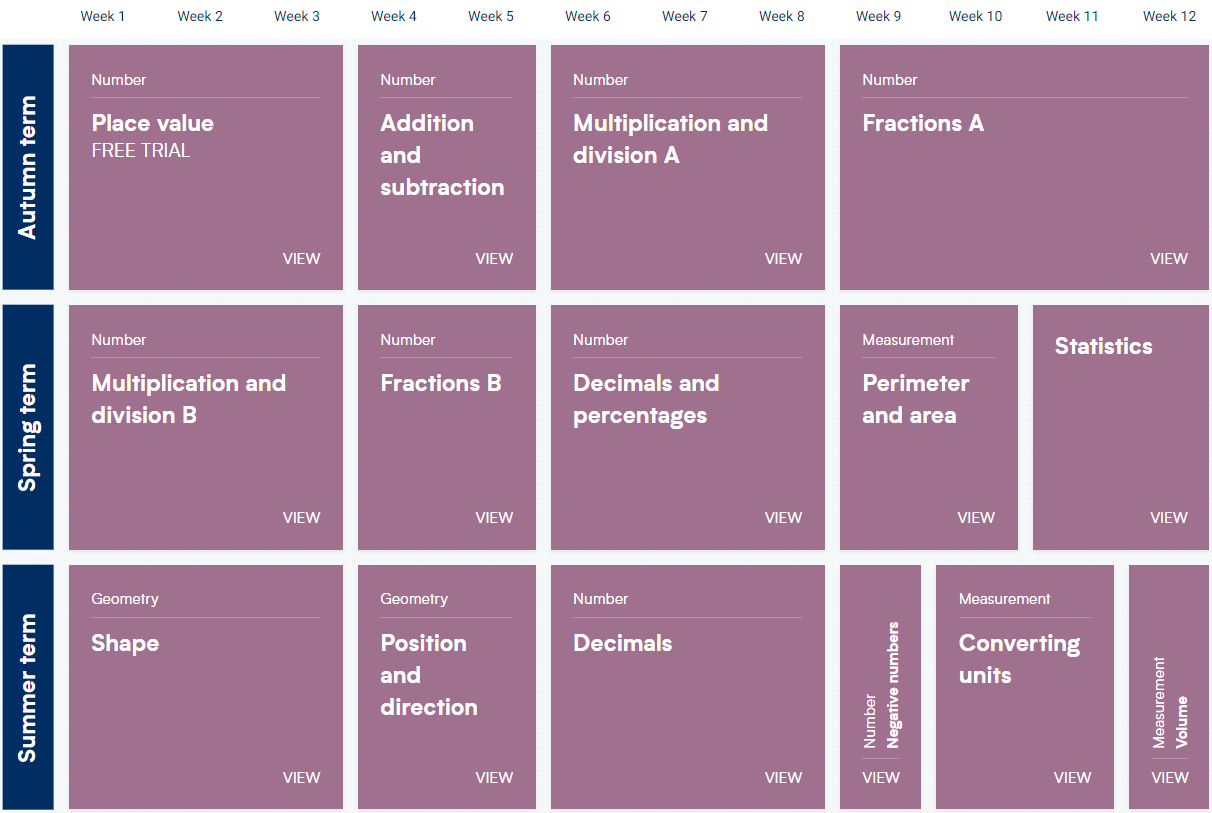Viewport: 1212px width, 813px height.
Task: Click VIEW on Multiplication and division B
Action: 301,517
